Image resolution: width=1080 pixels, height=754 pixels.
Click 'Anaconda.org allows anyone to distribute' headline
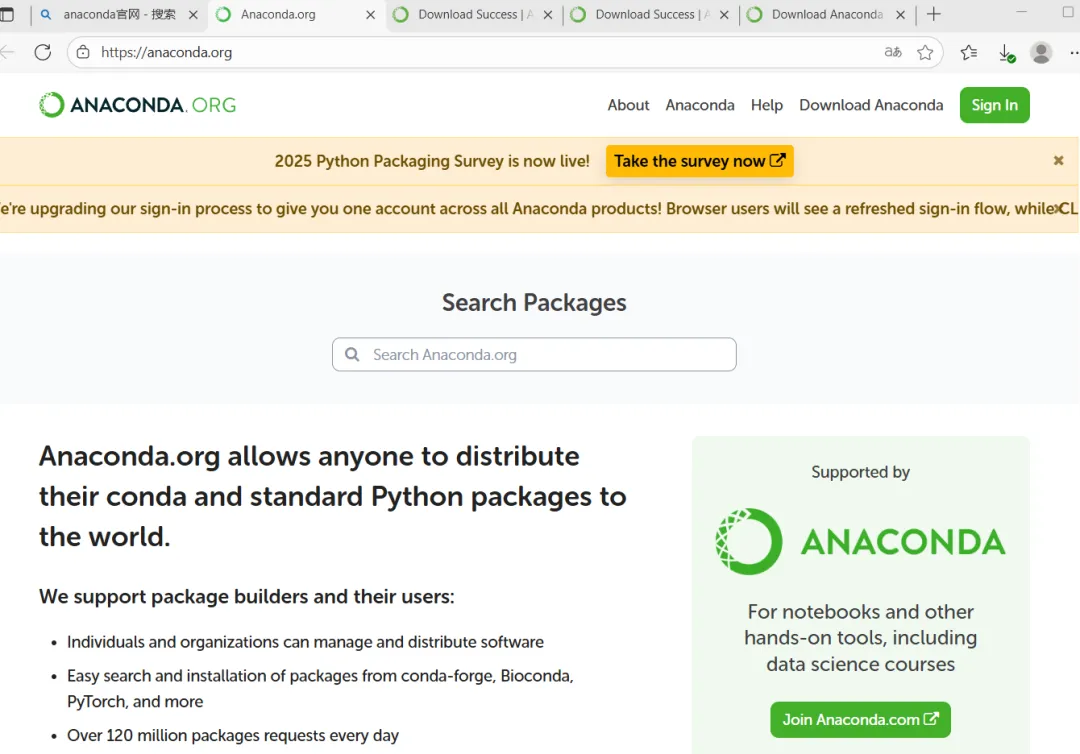(333, 496)
